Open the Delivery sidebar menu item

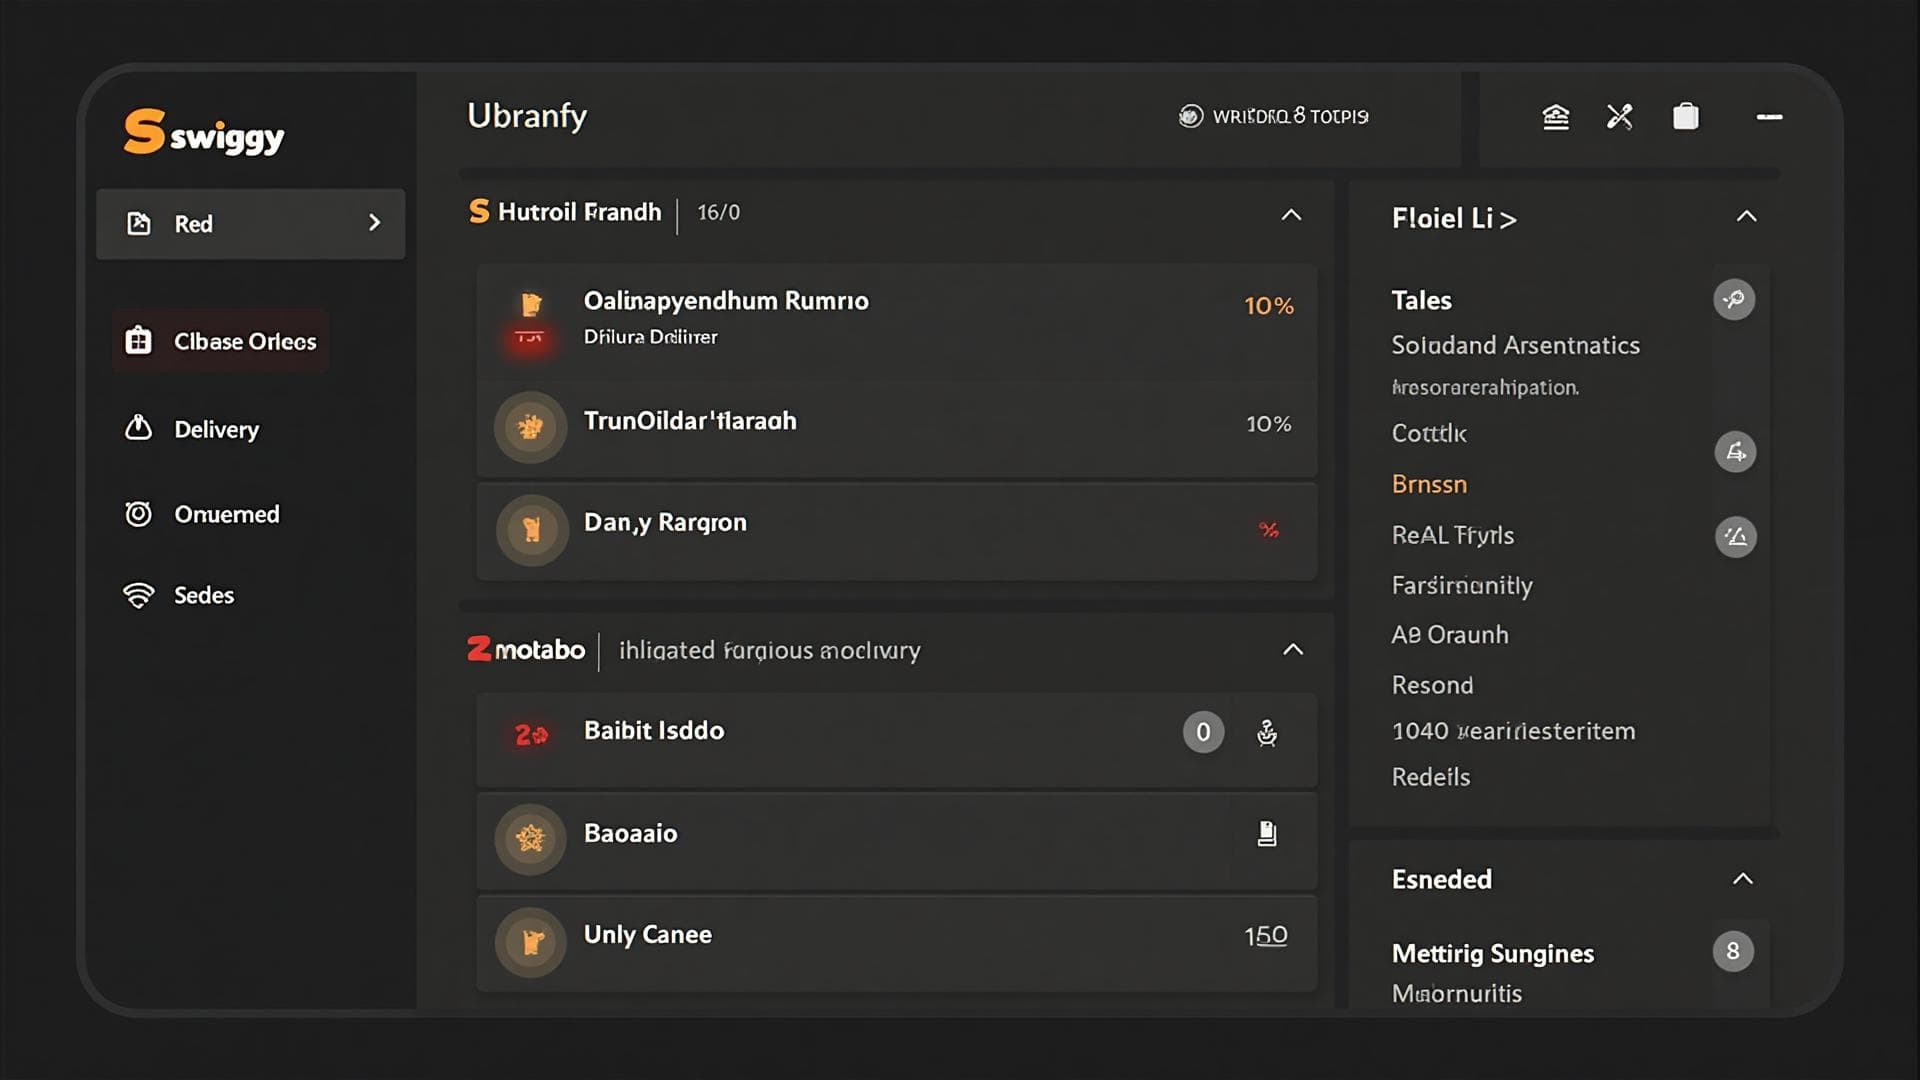click(216, 429)
